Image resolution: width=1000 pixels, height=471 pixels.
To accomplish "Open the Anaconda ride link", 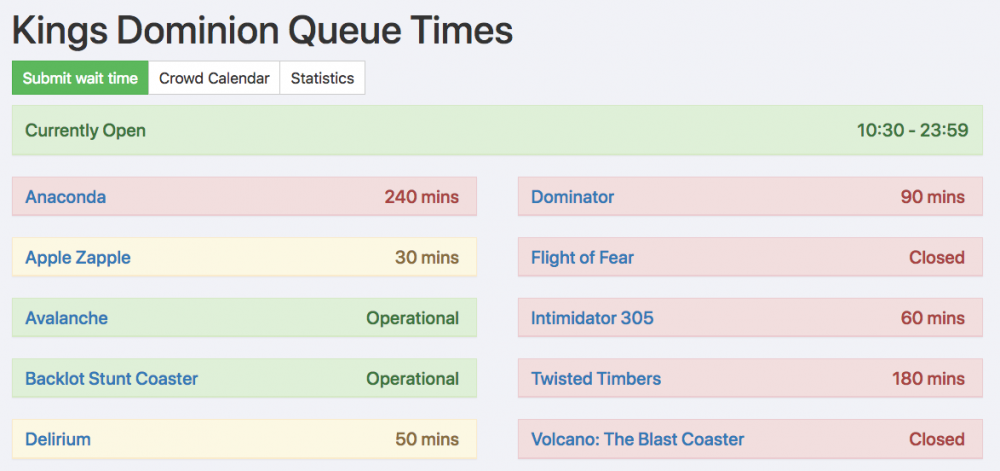I will point(65,197).
